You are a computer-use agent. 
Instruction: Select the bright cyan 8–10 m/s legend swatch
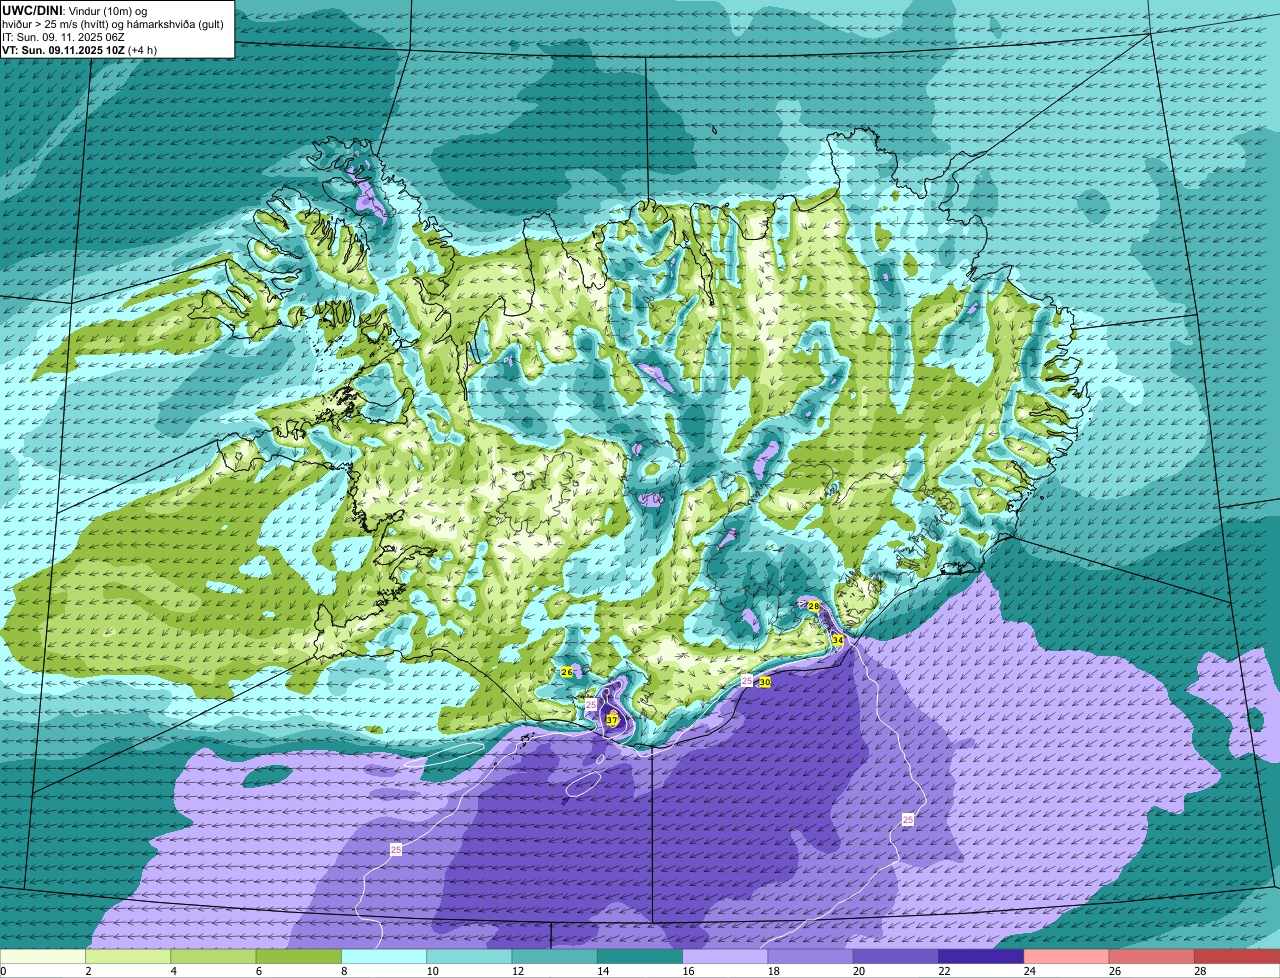[384, 956]
